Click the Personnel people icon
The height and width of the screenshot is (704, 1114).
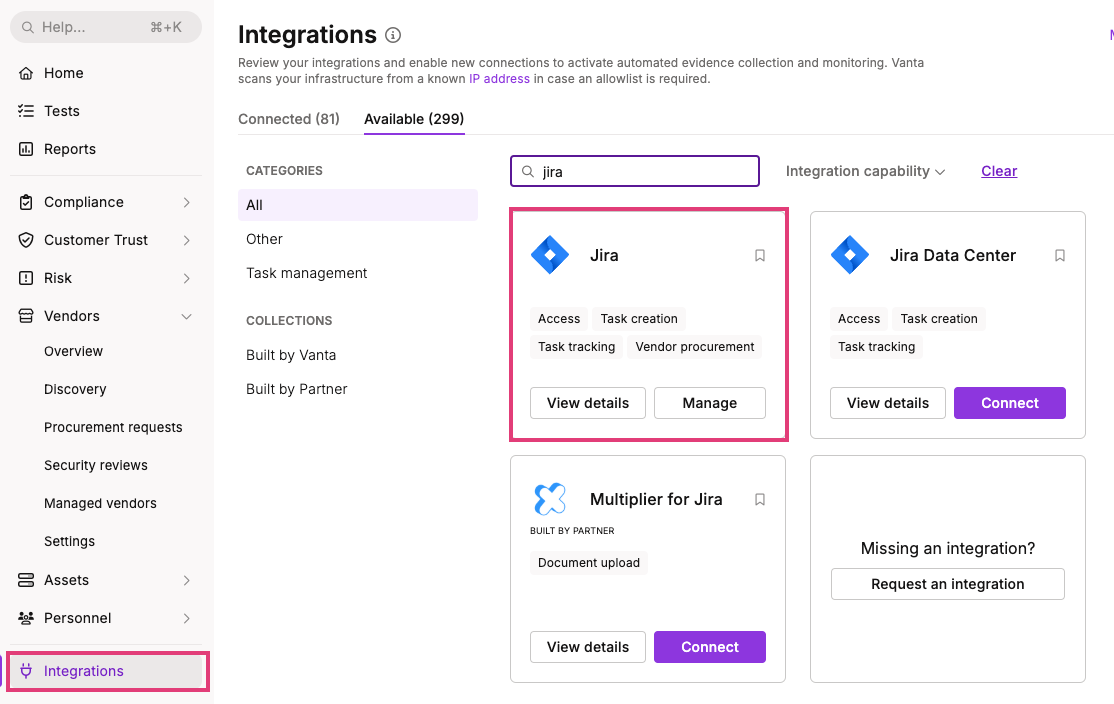point(26,618)
